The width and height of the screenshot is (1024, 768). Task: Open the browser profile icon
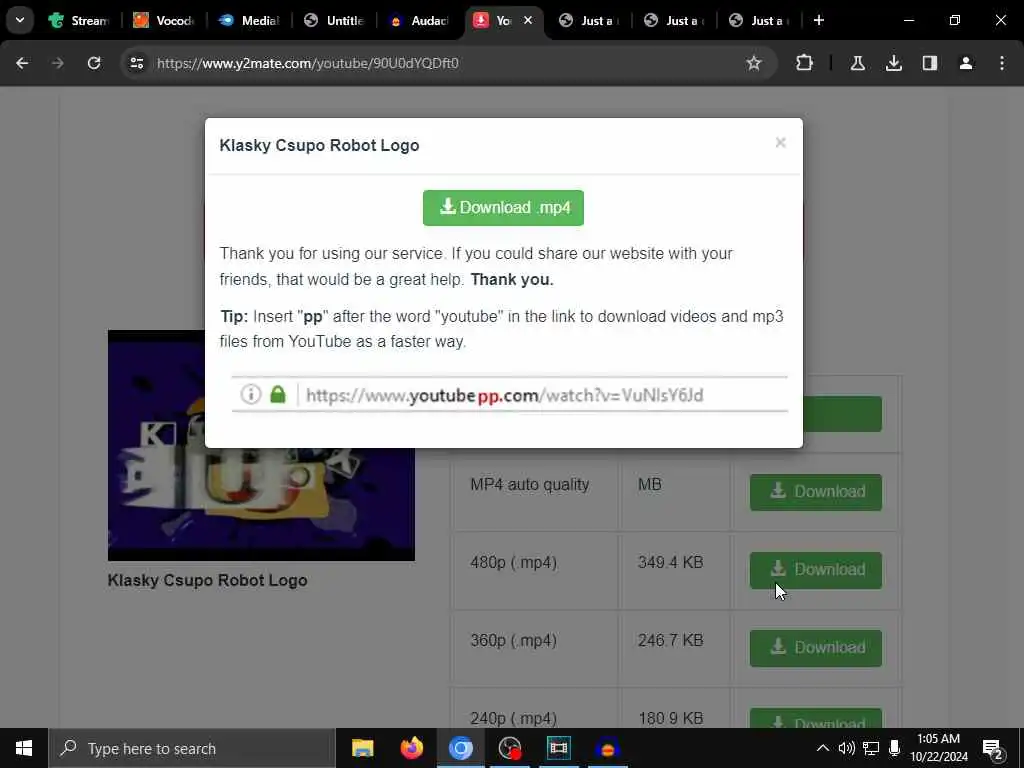(966, 63)
